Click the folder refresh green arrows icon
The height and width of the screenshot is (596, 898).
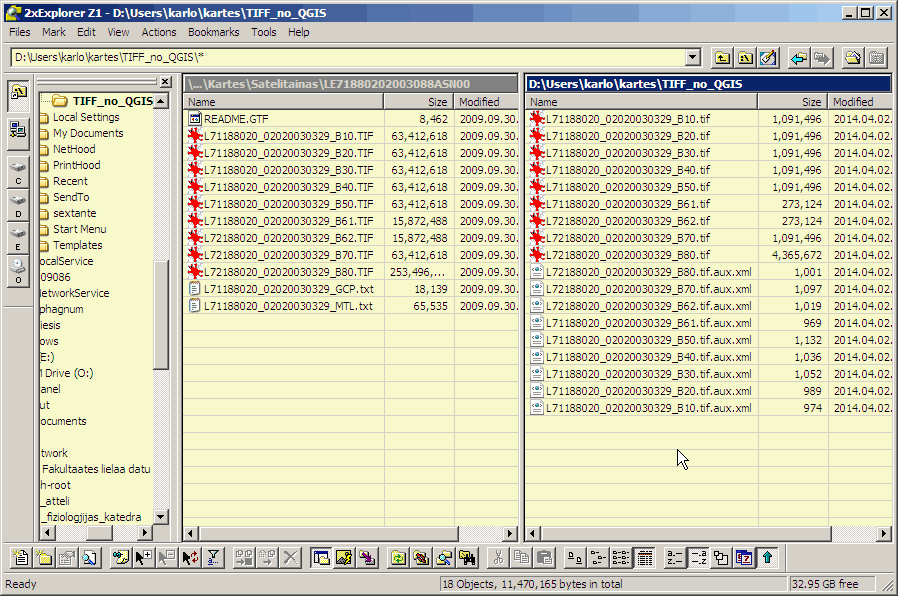coord(398,558)
